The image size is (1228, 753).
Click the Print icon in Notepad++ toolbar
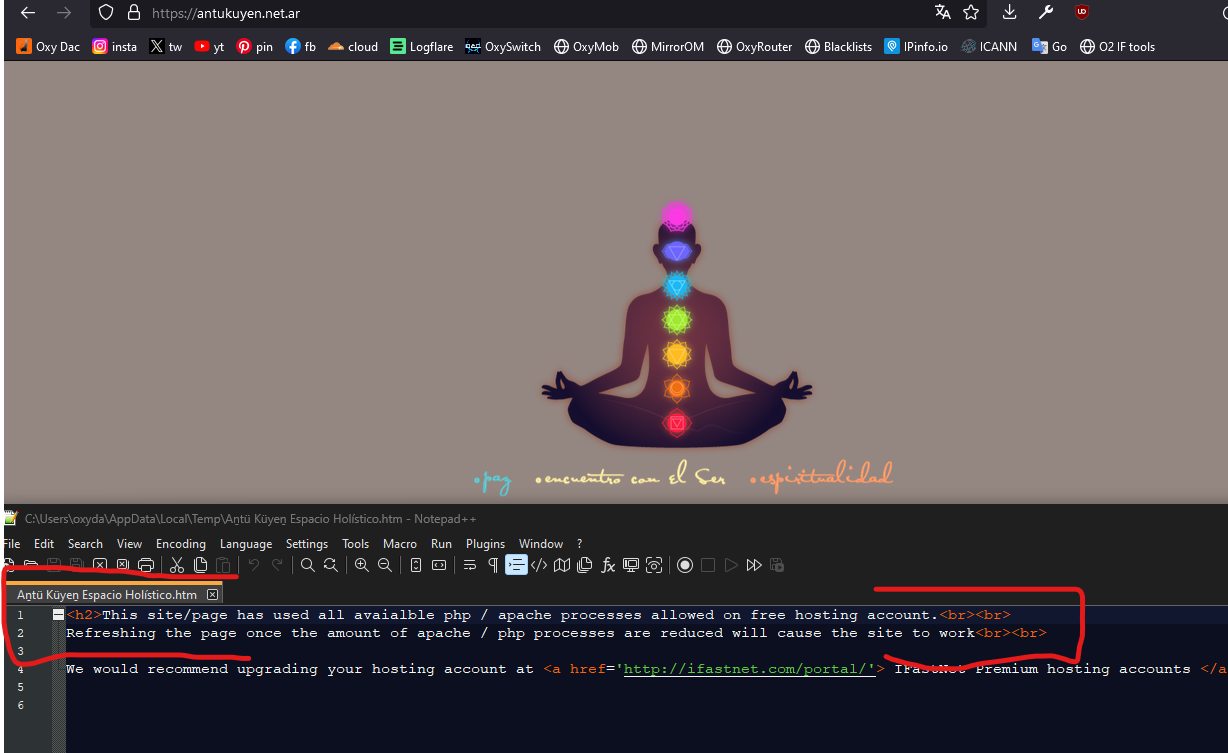(x=146, y=565)
